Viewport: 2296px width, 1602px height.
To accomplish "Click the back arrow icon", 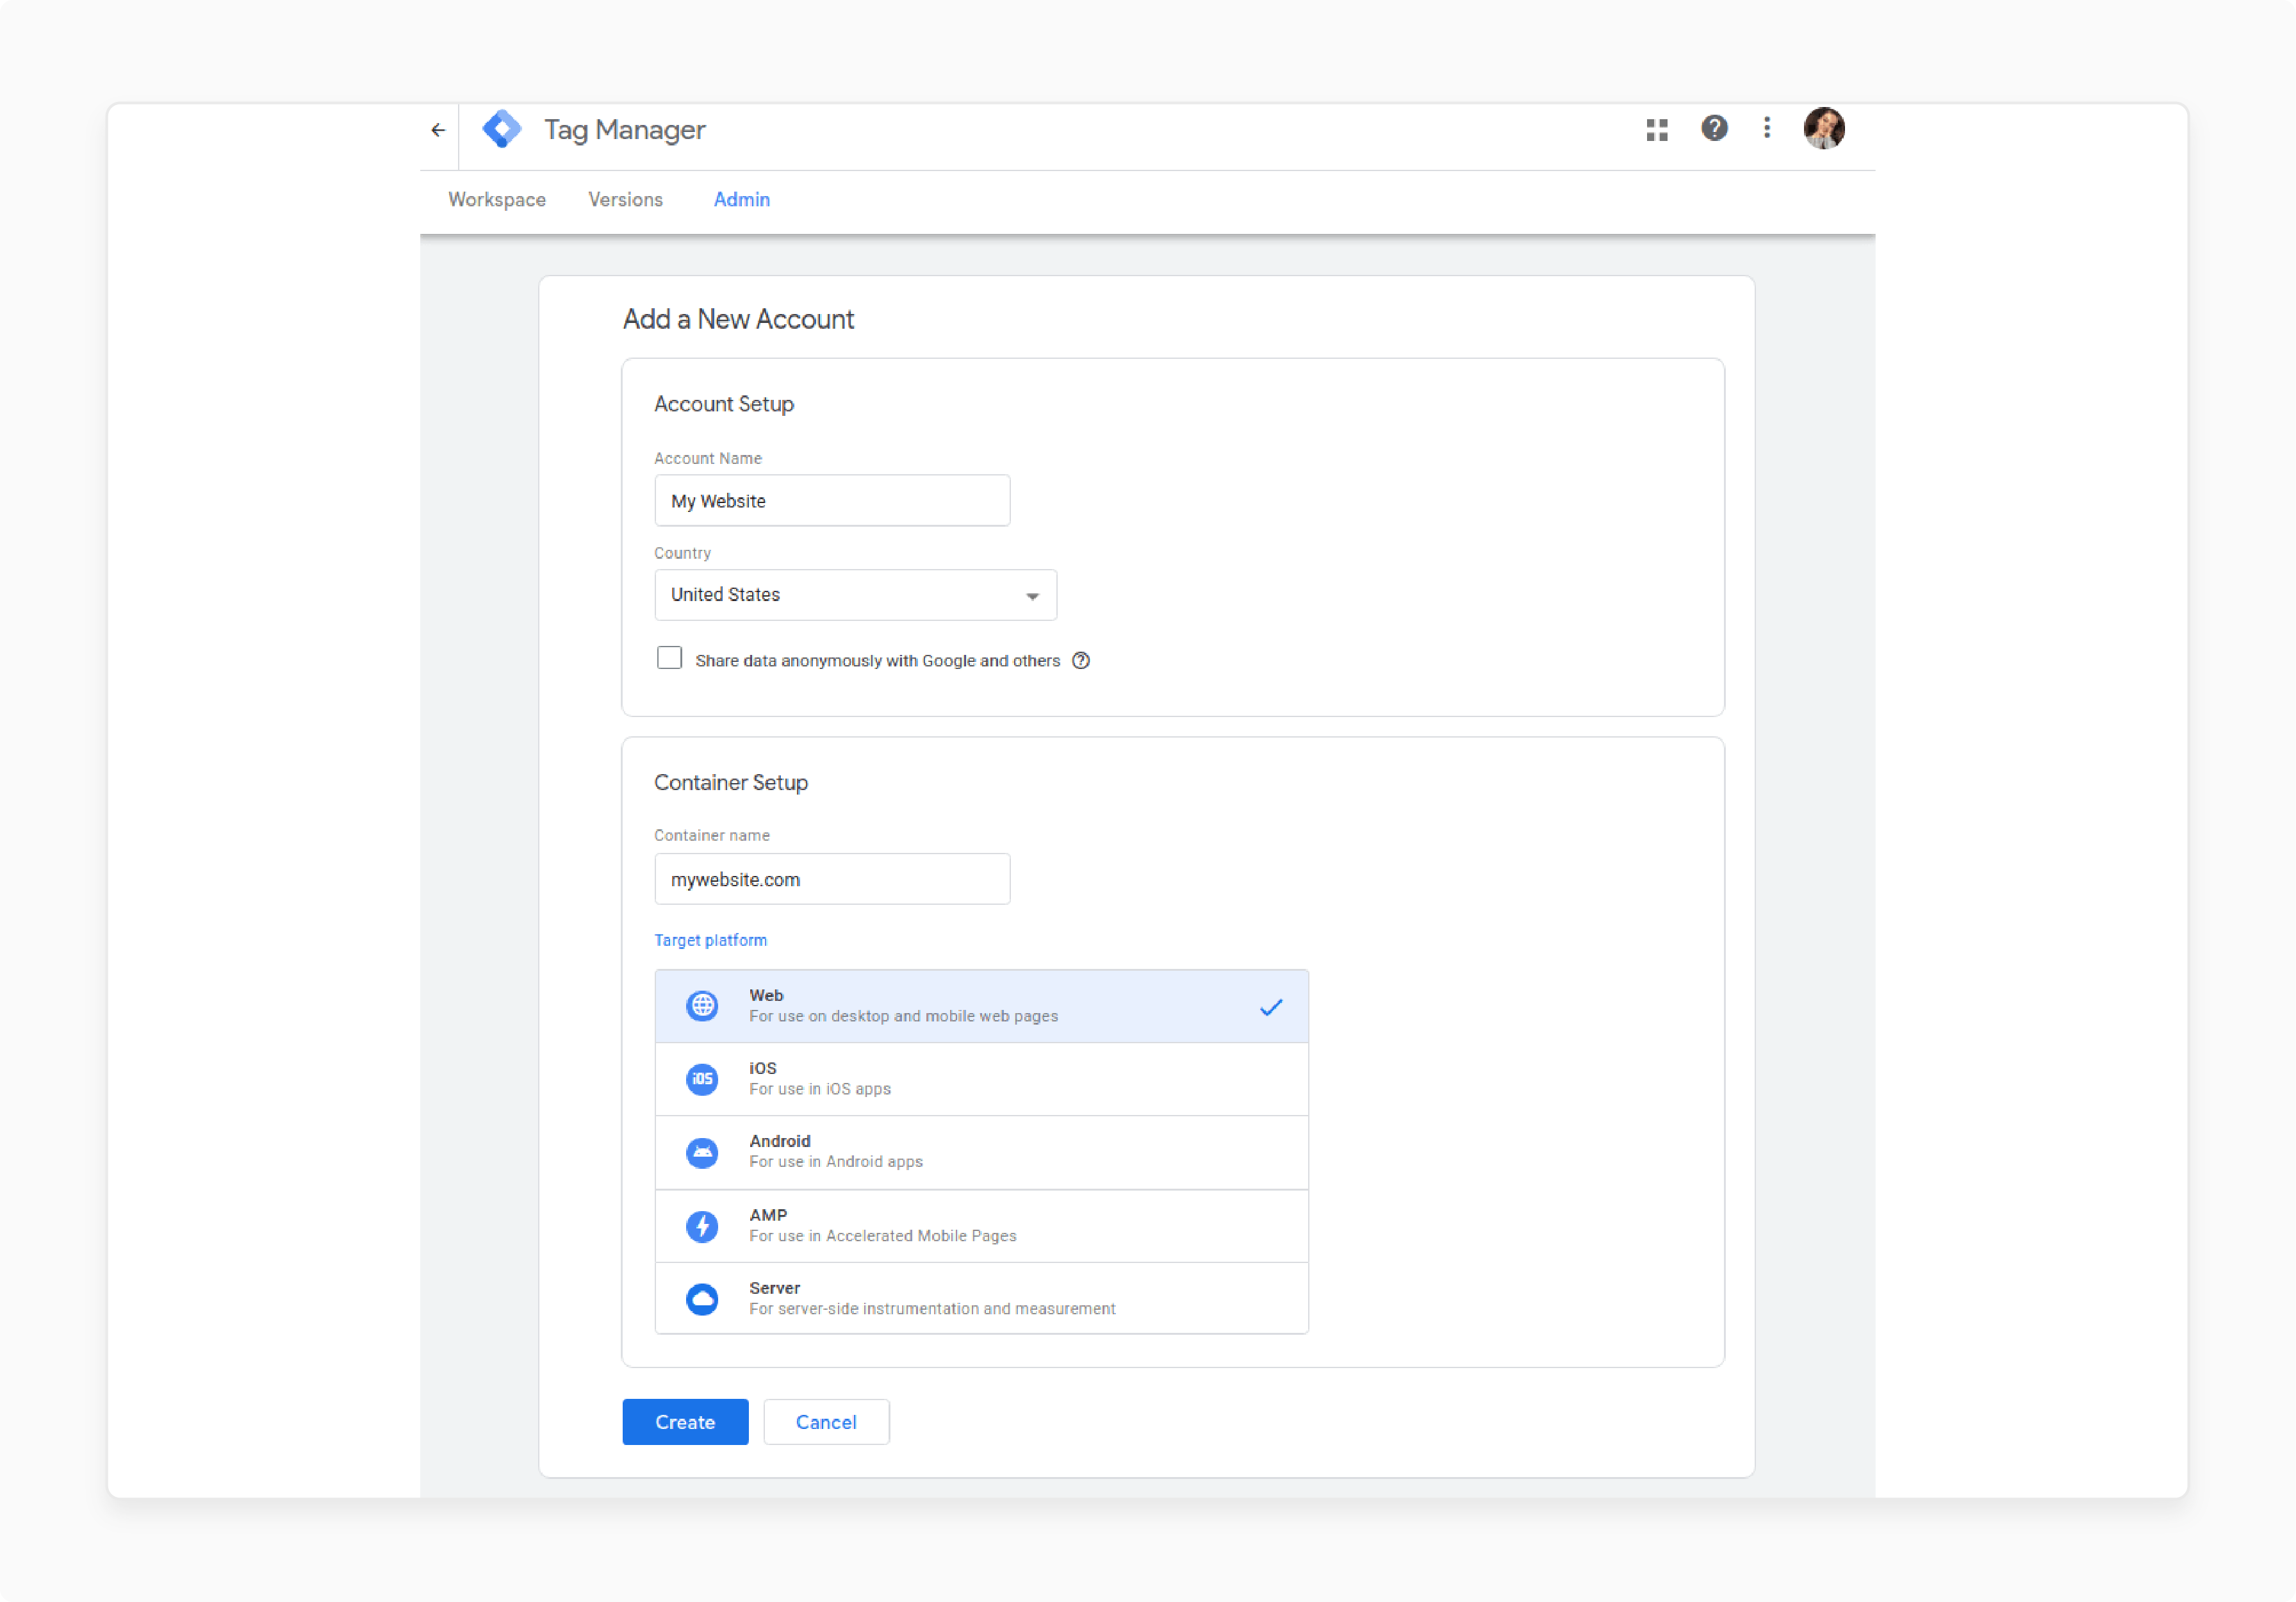I will click(x=438, y=130).
